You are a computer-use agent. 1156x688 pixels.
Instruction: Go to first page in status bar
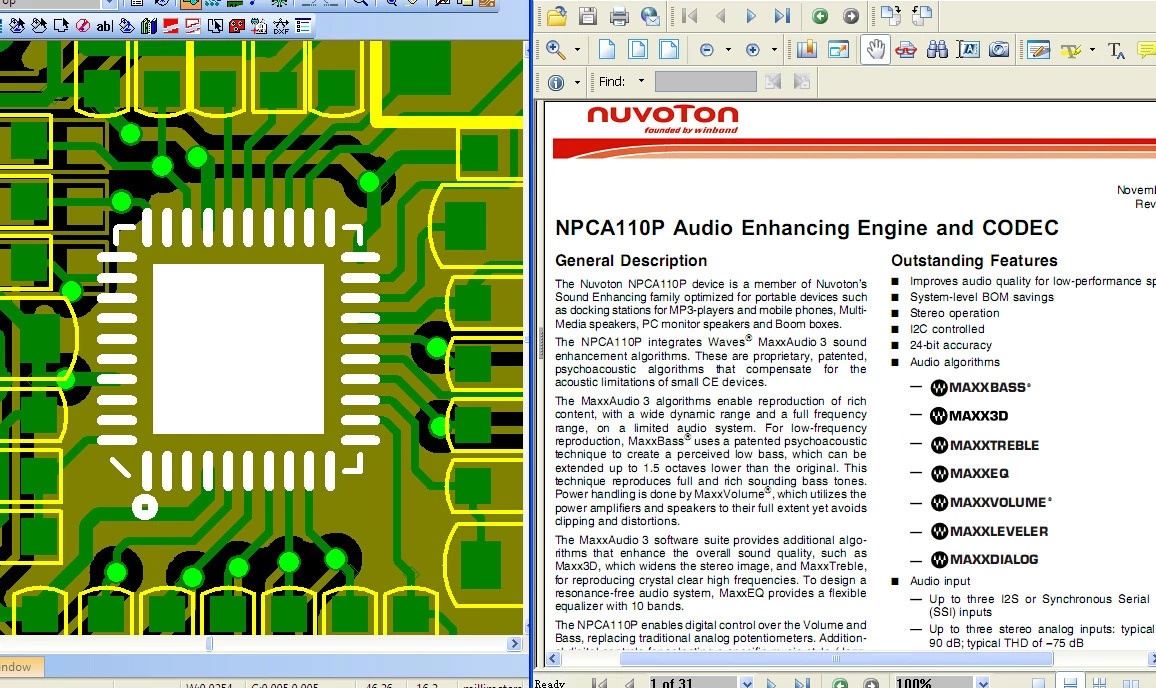(x=599, y=684)
